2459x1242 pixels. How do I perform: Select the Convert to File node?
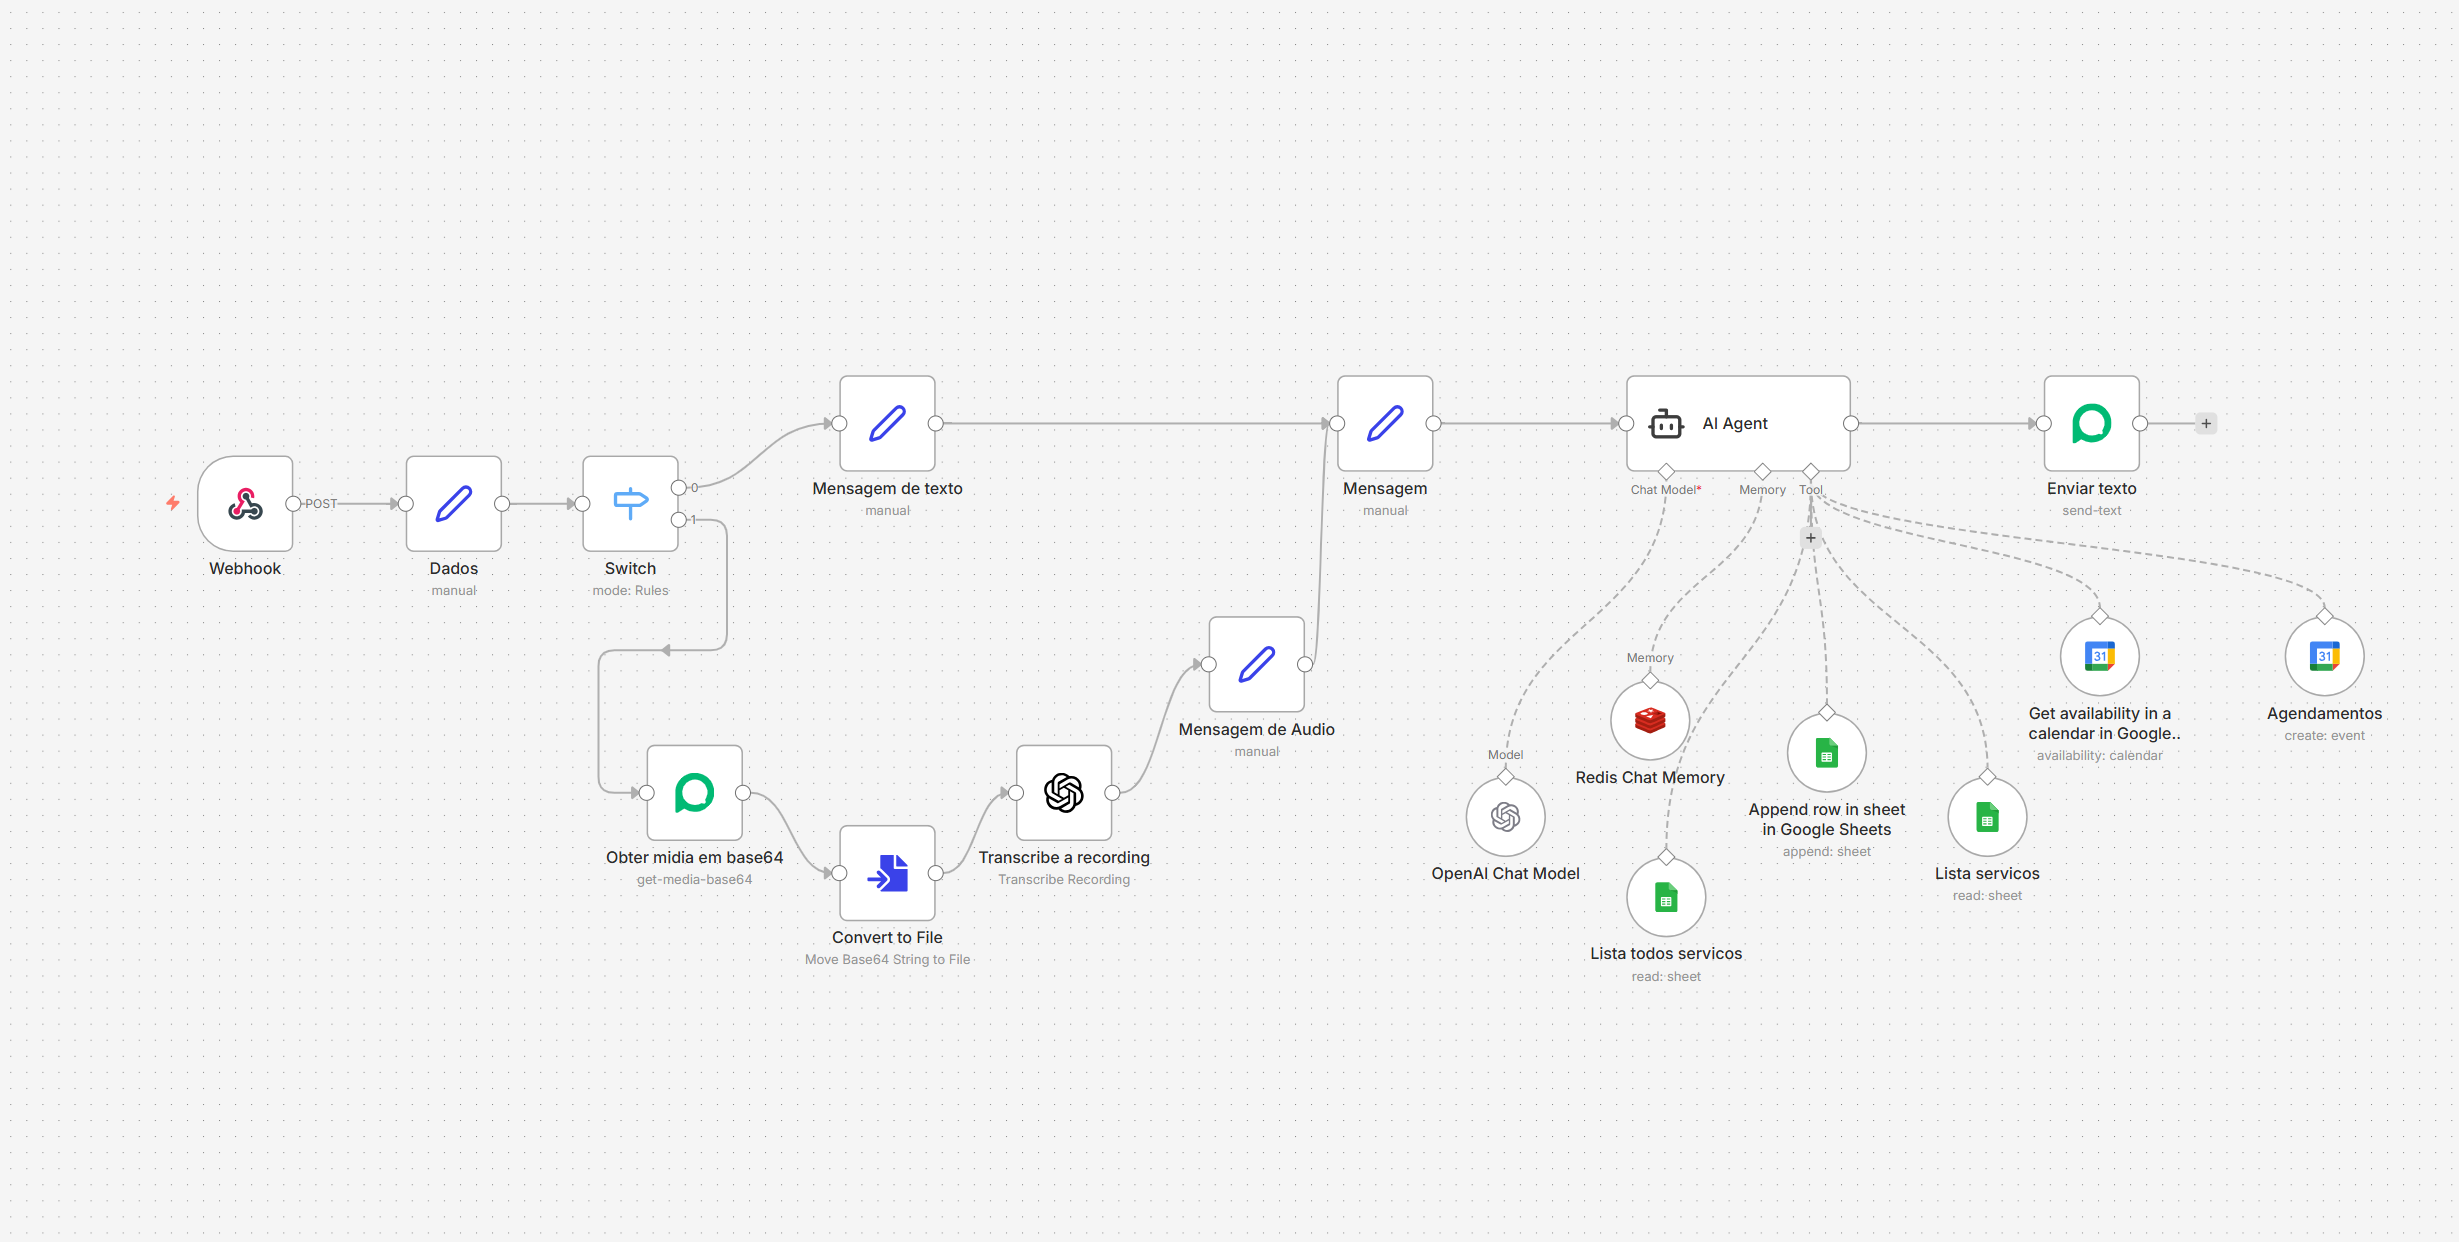[887, 873]
